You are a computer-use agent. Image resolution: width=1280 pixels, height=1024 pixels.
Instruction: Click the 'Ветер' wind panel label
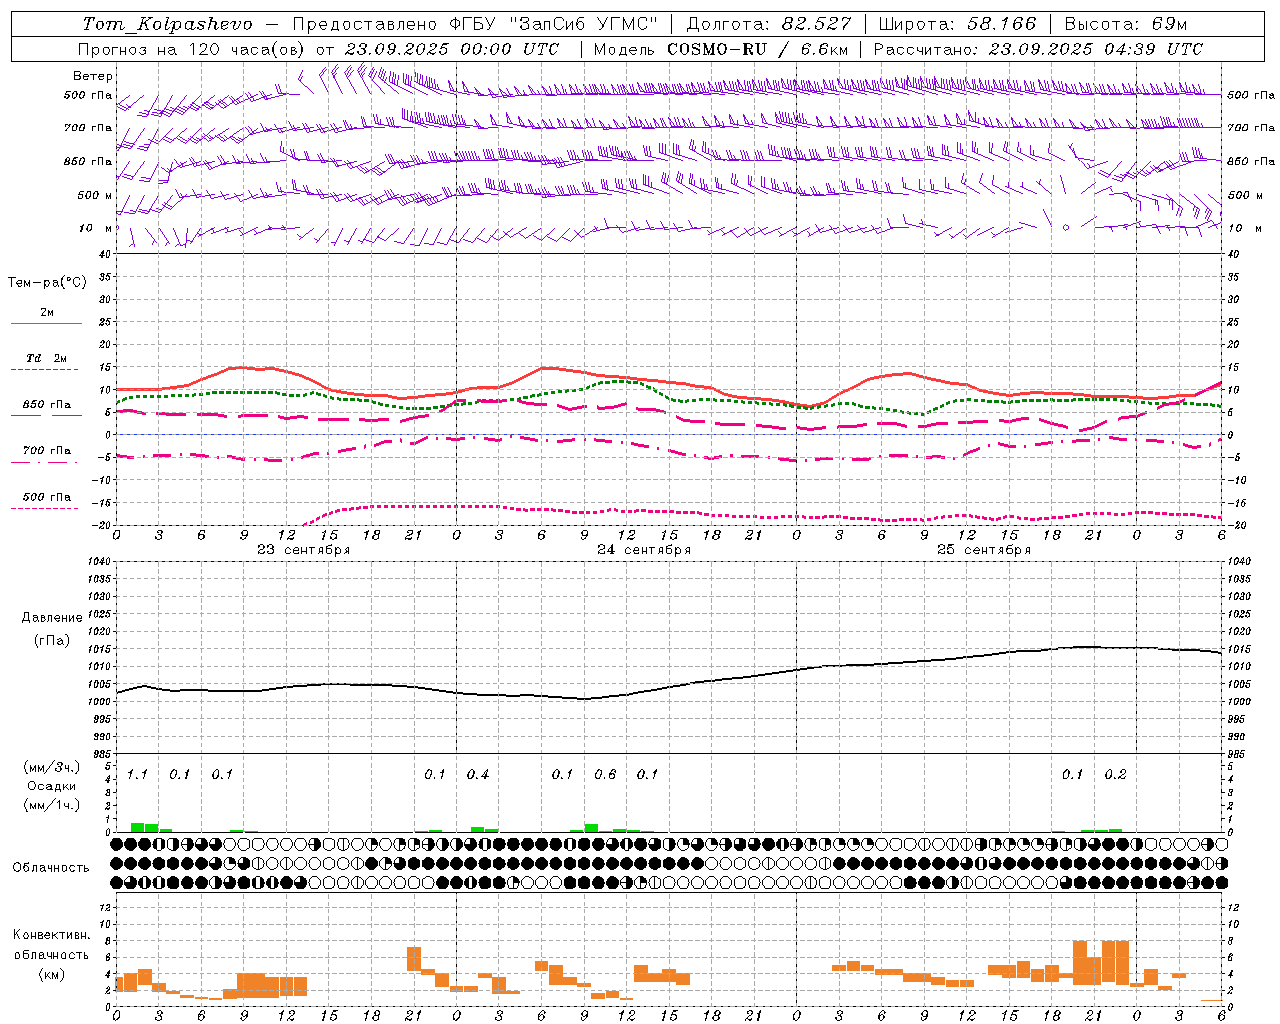click(93, 76)
